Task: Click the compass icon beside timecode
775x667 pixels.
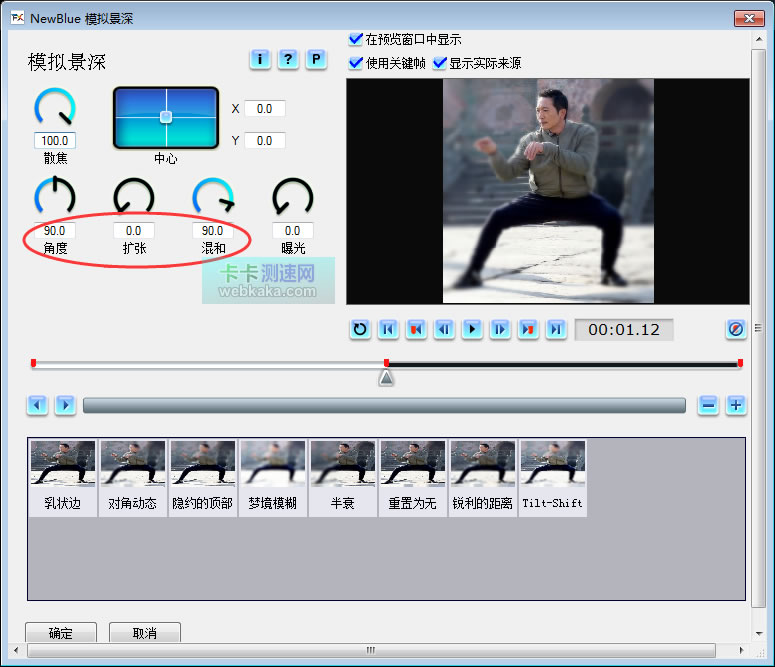Action: pos(736,329)
